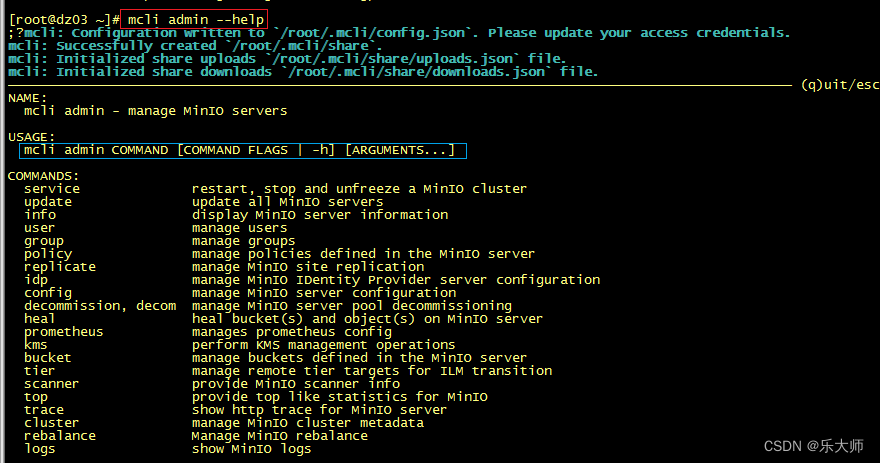Click the '(q)uit/esc' pager hint
This screenshot has width=880, height=463.
[x=840, y=85]
